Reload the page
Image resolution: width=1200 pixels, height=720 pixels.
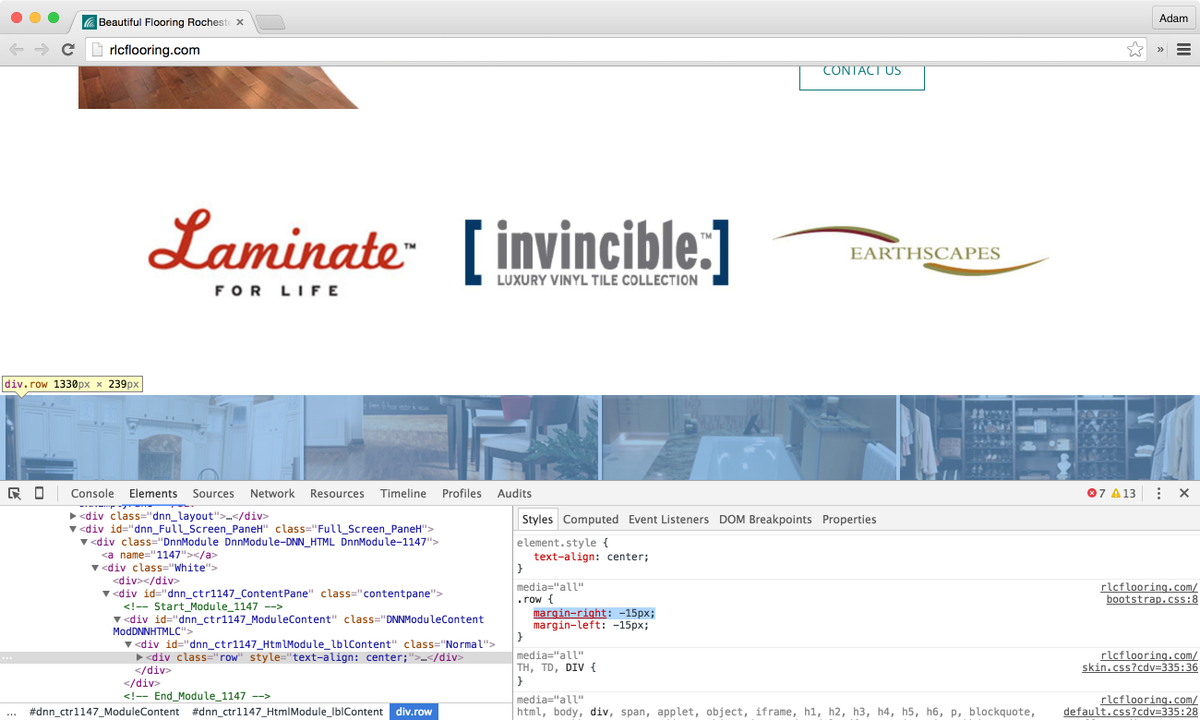(x=68, y=49)
